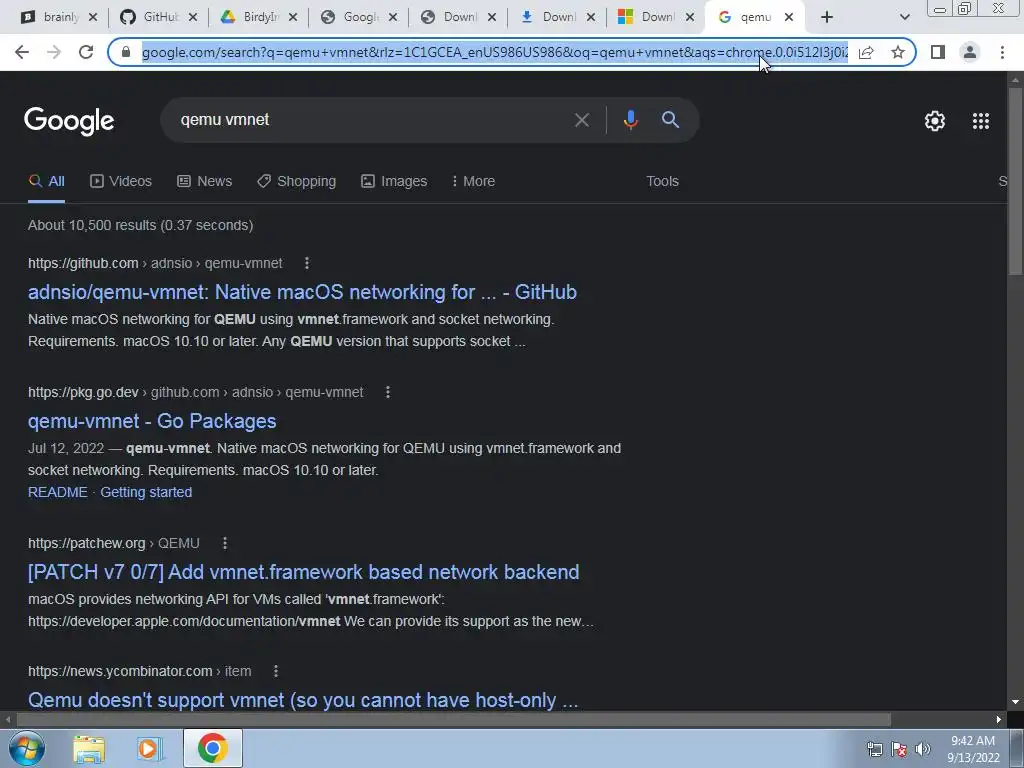The height and width of the screenshot is (768, 1024).
Task: Open Google apps grid
Action: [980, 121]
